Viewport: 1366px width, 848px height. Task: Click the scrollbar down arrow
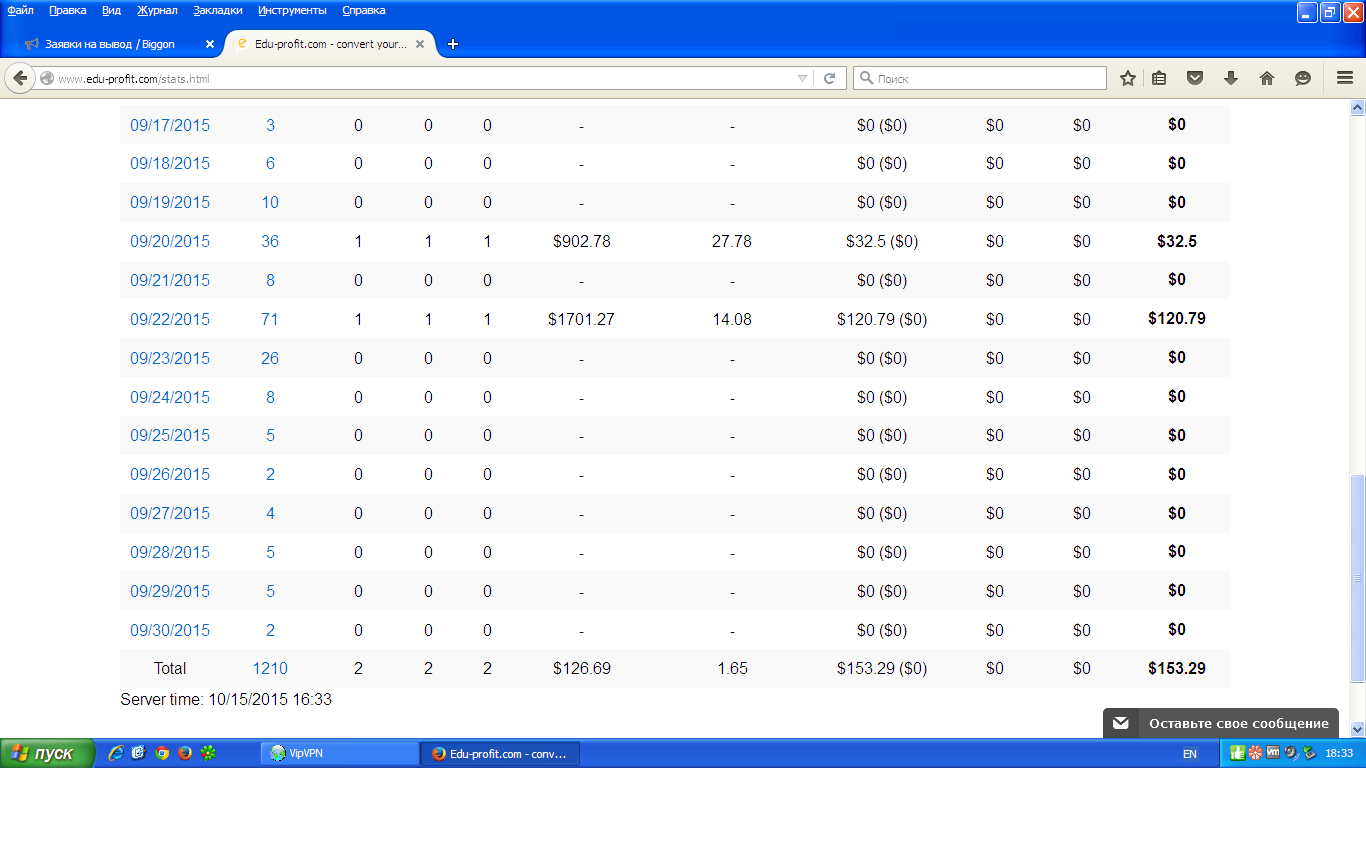coord(1357,729)
